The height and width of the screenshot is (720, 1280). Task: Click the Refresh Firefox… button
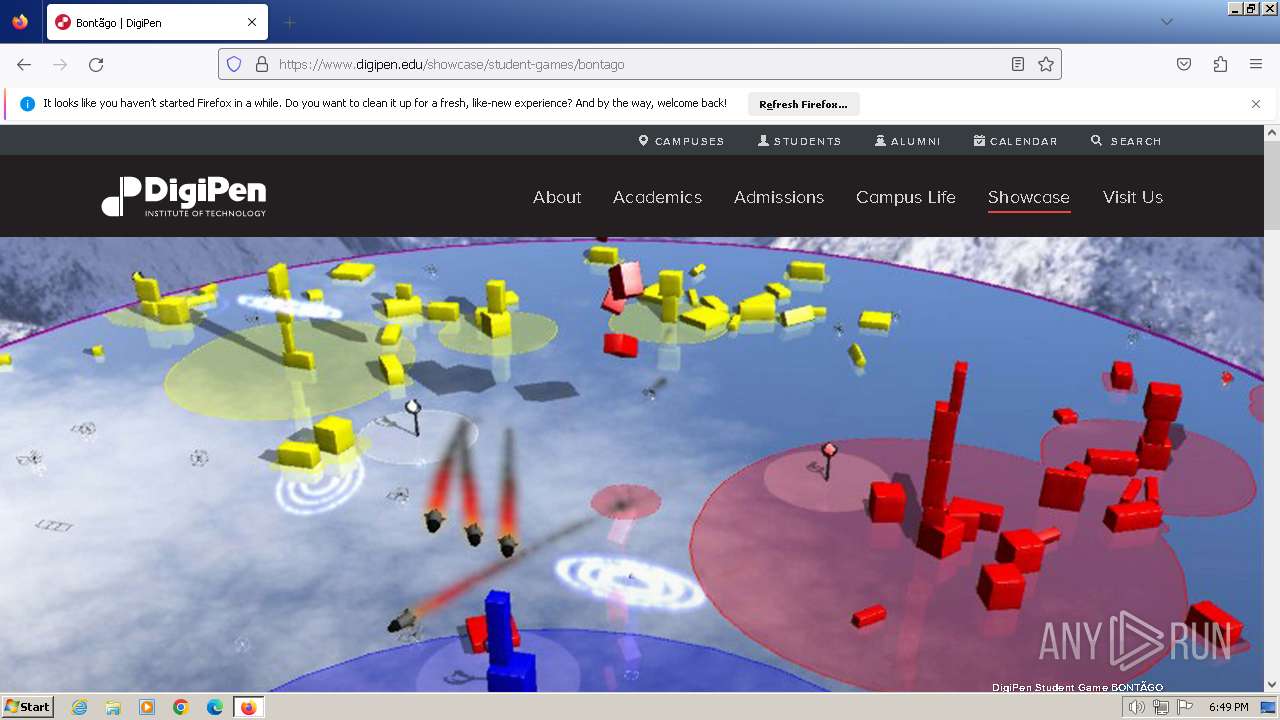pos(803,104)
